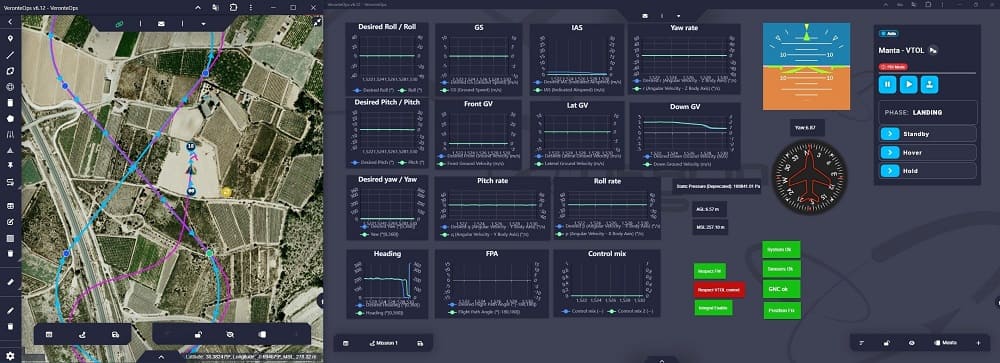
Task: Click the pause button for Manta - VTOL
Action: coord(887,84)
